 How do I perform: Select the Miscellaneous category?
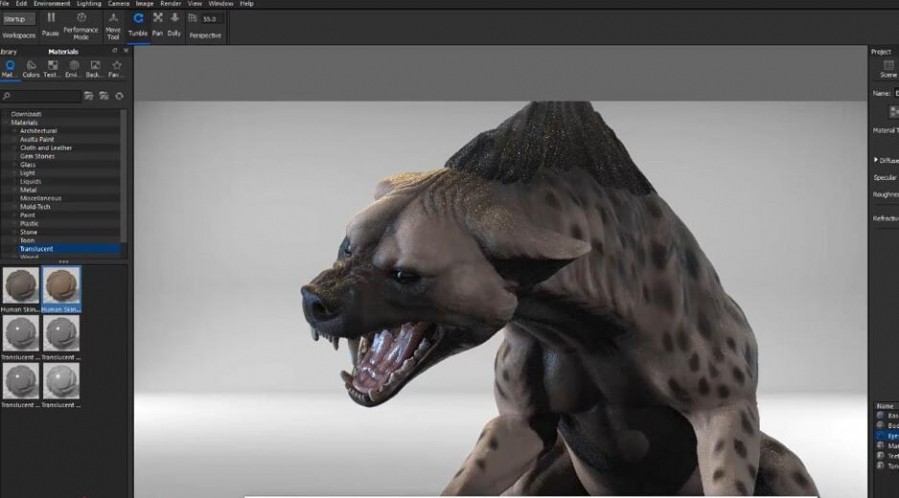point(41,198)
